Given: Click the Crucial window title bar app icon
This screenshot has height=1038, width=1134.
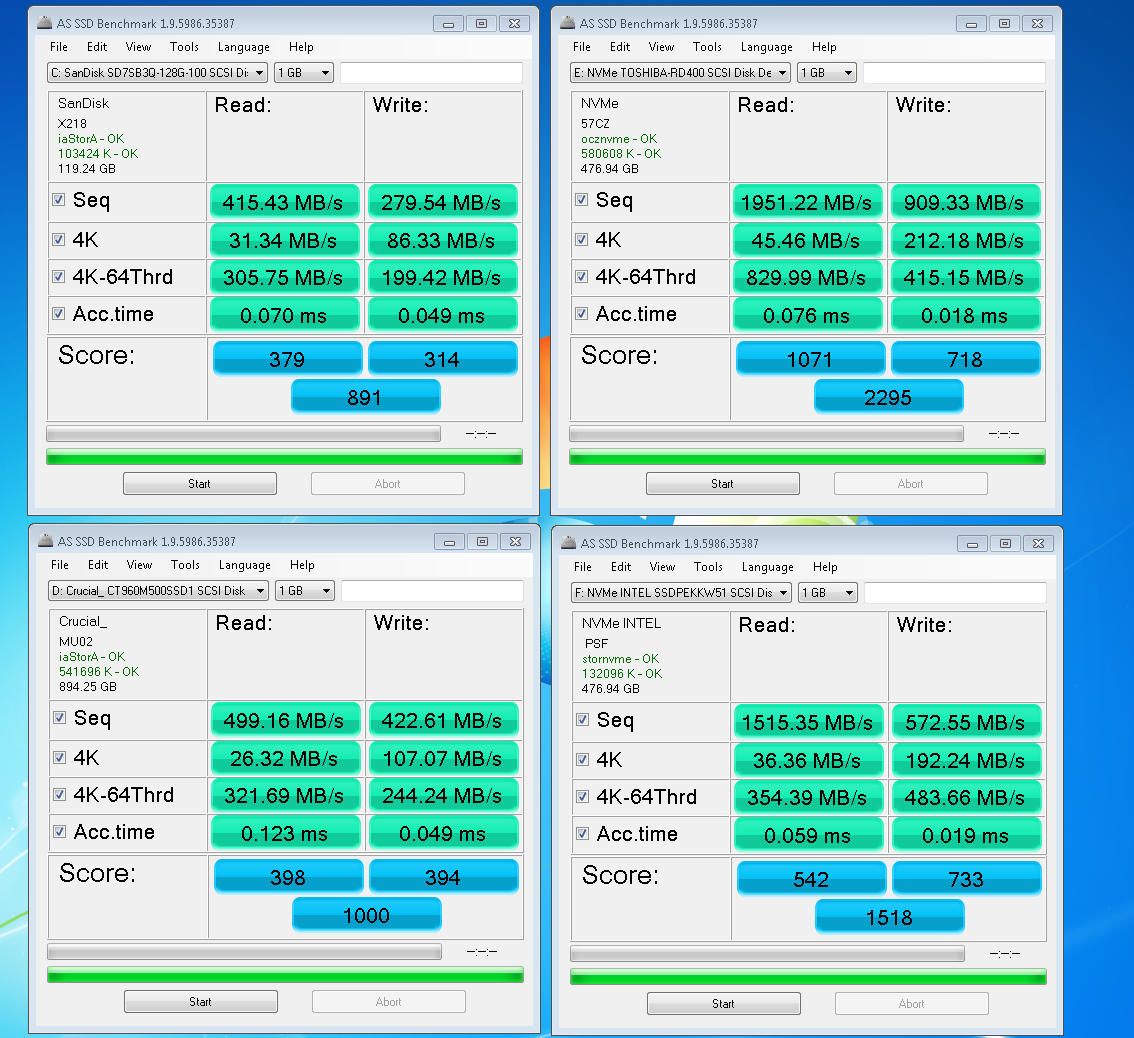Looking at the screenshot, I should click(x=46, y=541).
